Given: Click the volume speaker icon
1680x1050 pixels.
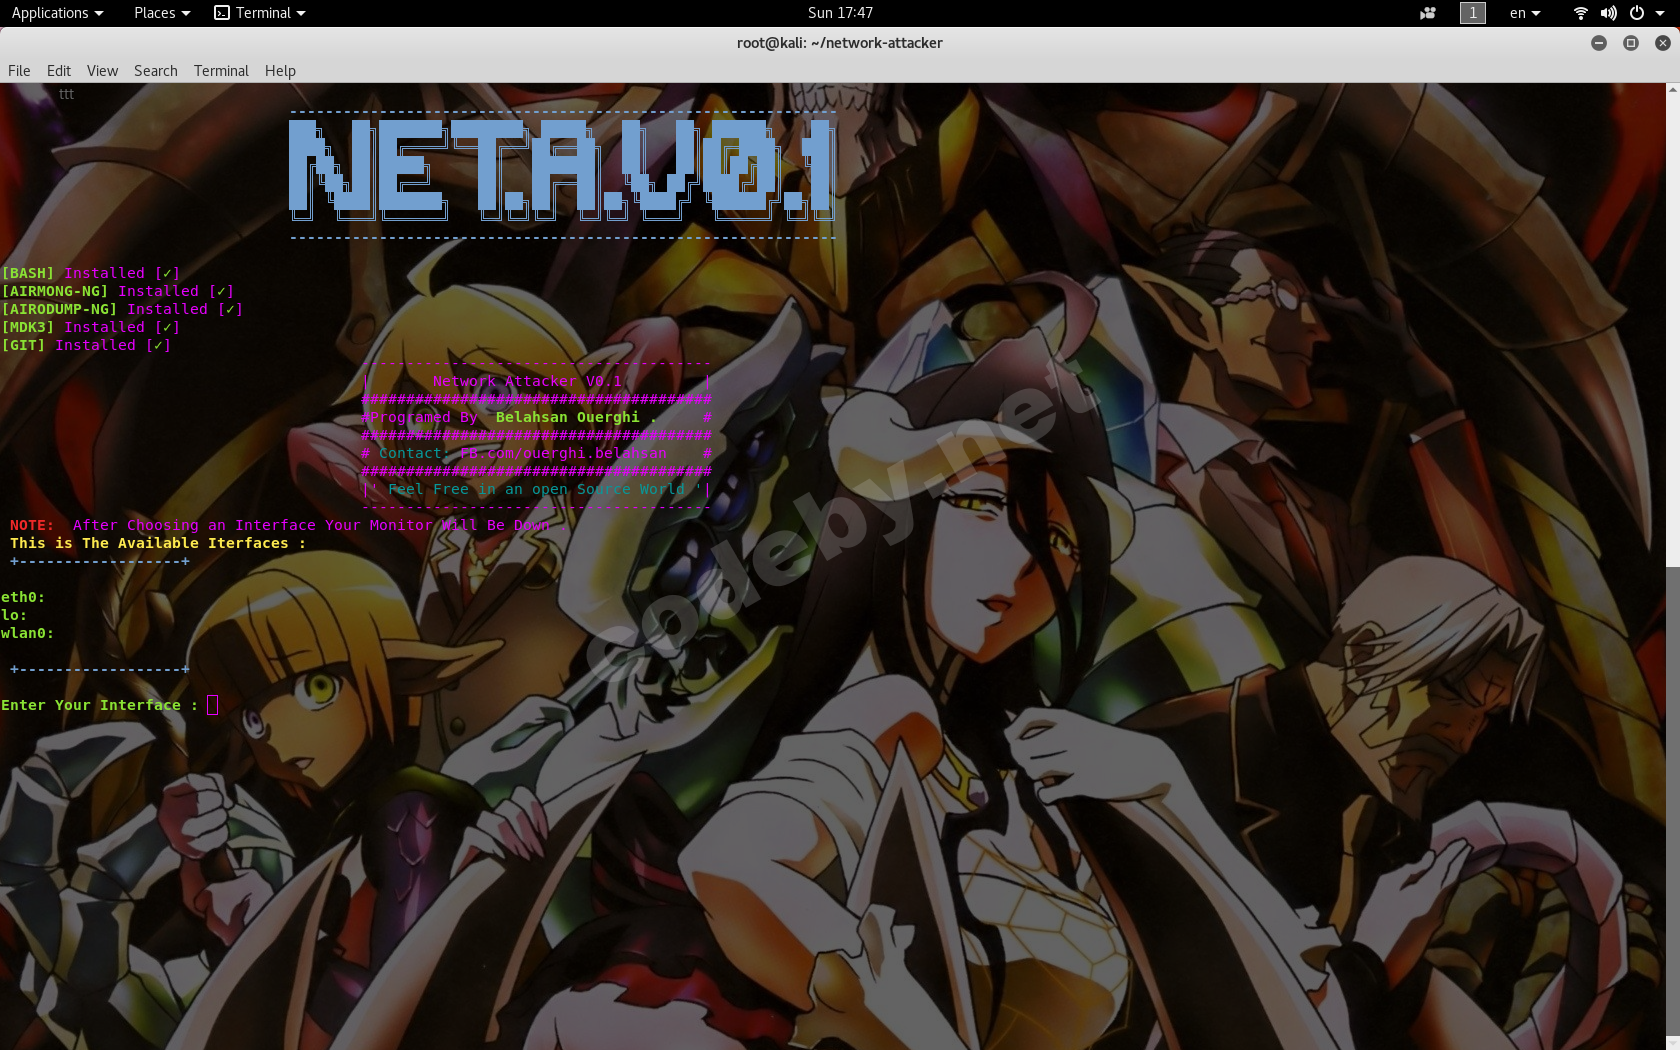Looking at the screenshot, I should point(1608,13).
